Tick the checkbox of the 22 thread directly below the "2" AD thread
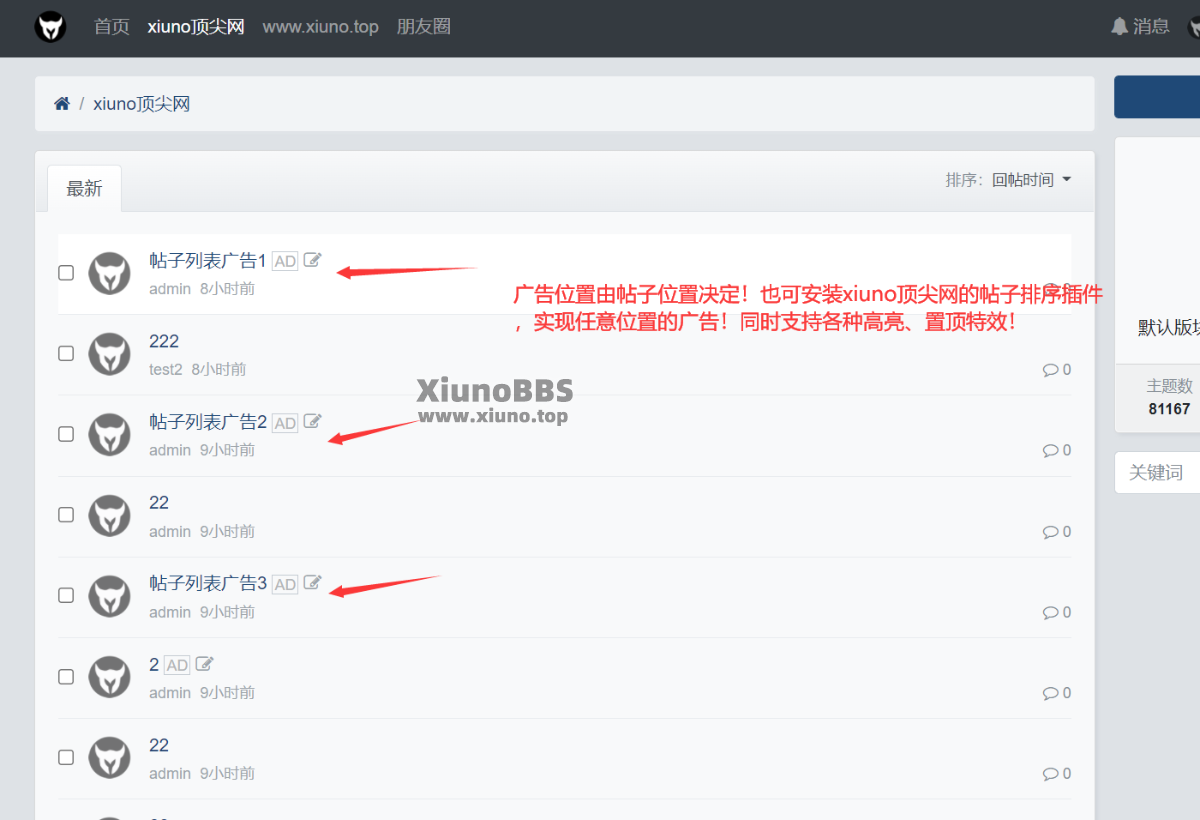This screenshot has width=1200, height=820. 66,758
